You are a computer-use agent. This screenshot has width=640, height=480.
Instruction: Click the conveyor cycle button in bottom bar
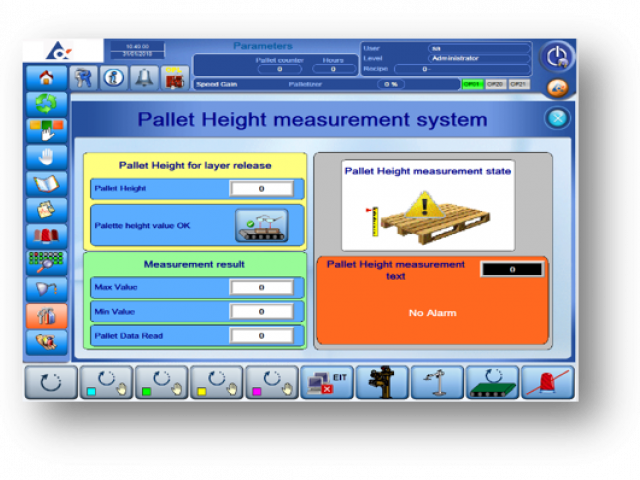(x=492, y=383)
